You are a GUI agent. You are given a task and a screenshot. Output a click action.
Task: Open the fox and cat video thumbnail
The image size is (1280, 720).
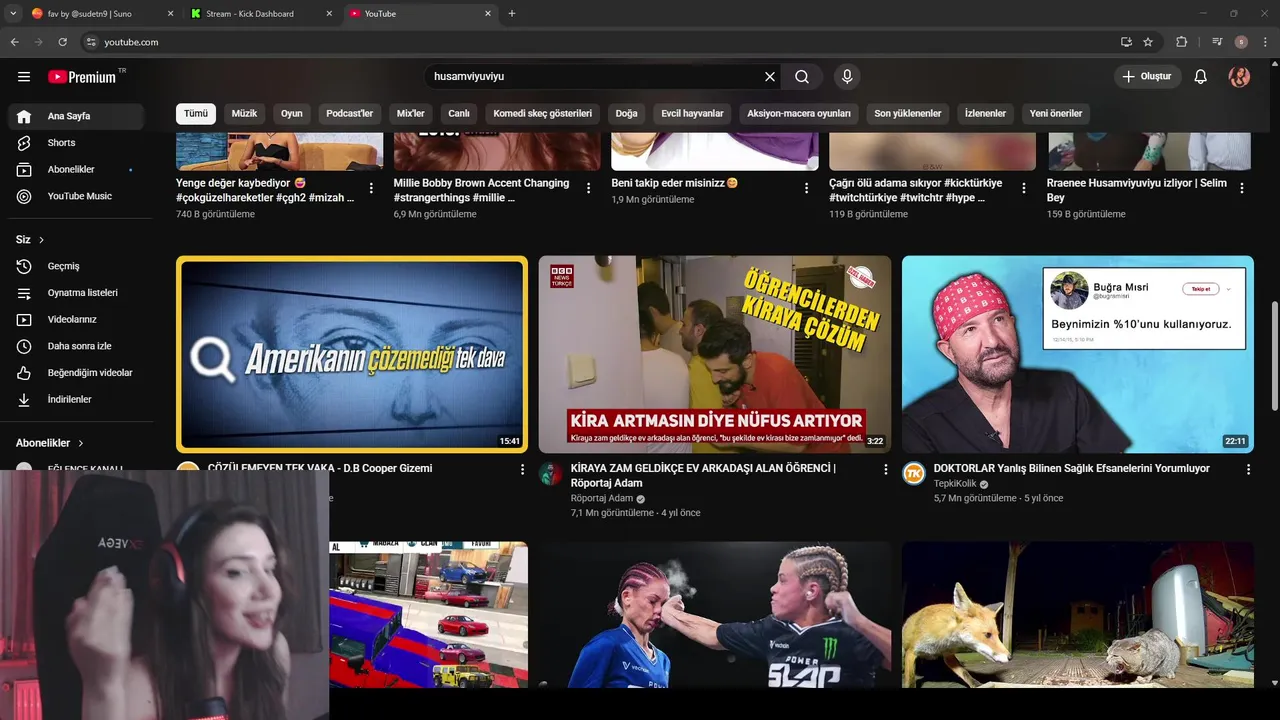point(1078,614)
